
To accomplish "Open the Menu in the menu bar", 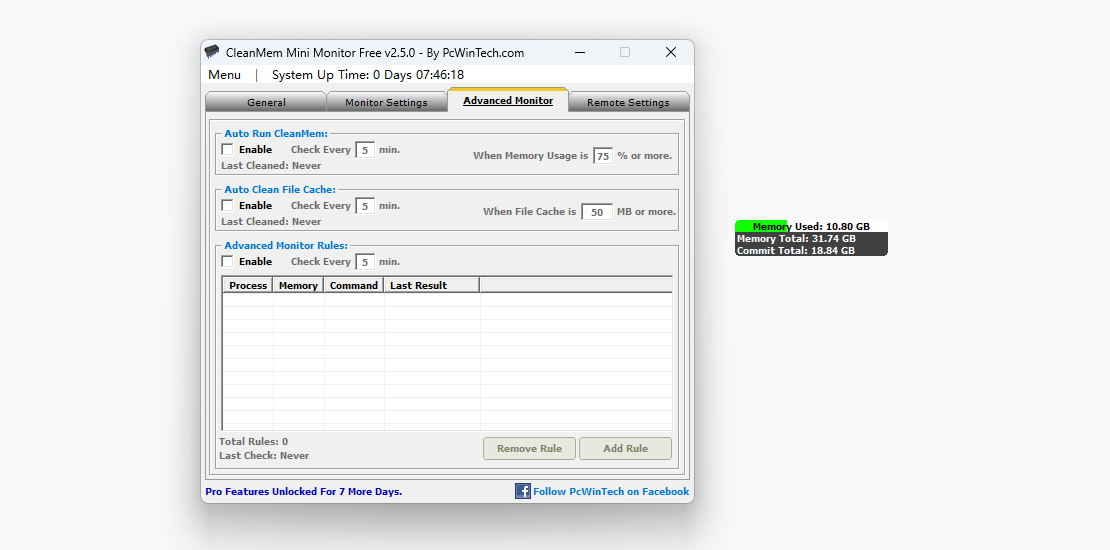I will pyautogui.click(x=224, y=75).
